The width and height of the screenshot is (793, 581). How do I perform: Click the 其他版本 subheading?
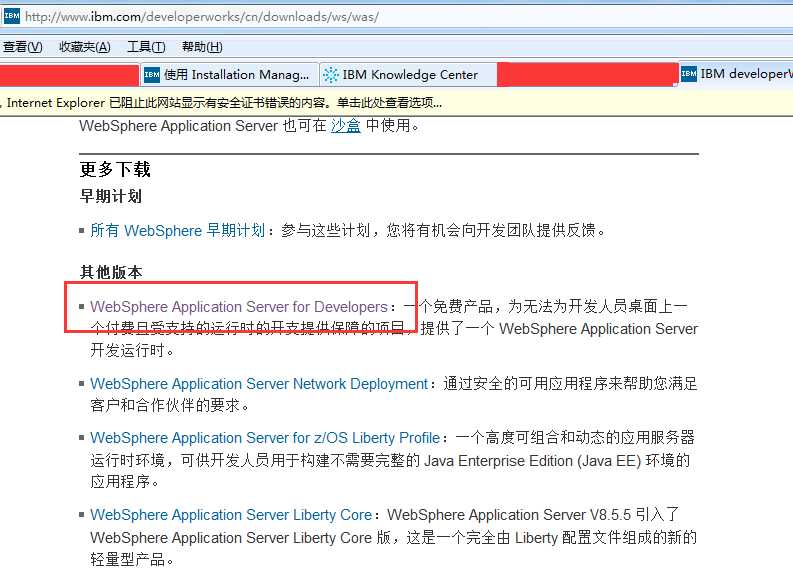pyautogui.click(x=111, y=273)
